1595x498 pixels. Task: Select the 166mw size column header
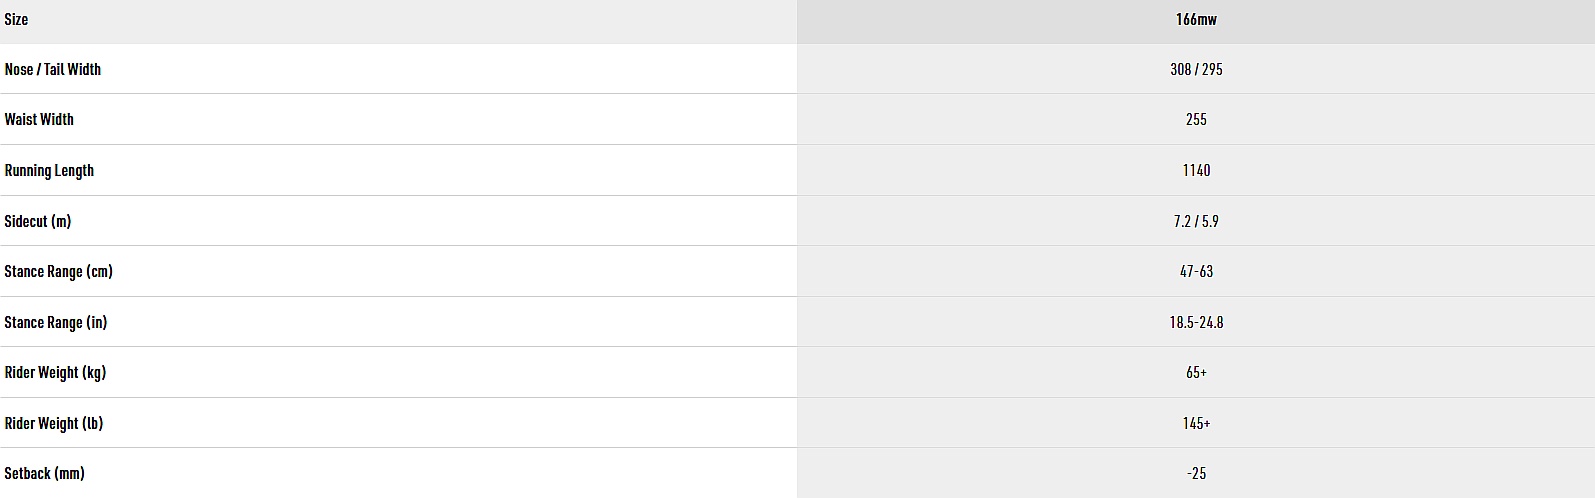click(x=1196, y=19)
